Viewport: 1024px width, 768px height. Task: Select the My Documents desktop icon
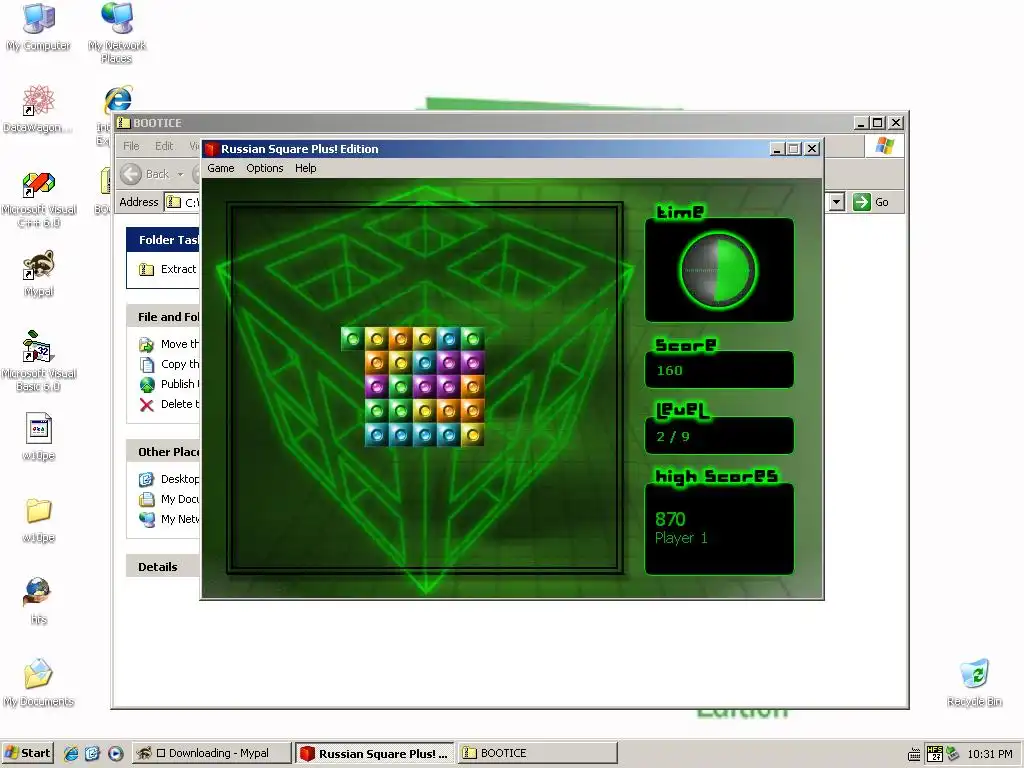pos(39,683)
